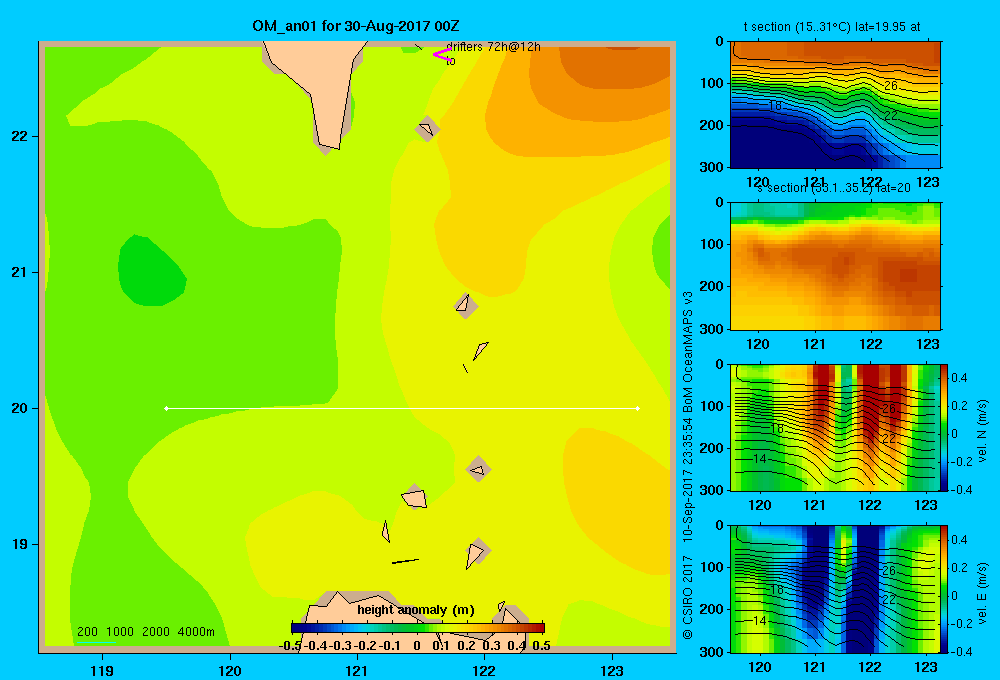Click the vertical CSIRO BoM OceanMAPS copyright text
This screenshot has height=680, width=1000.
688,466
